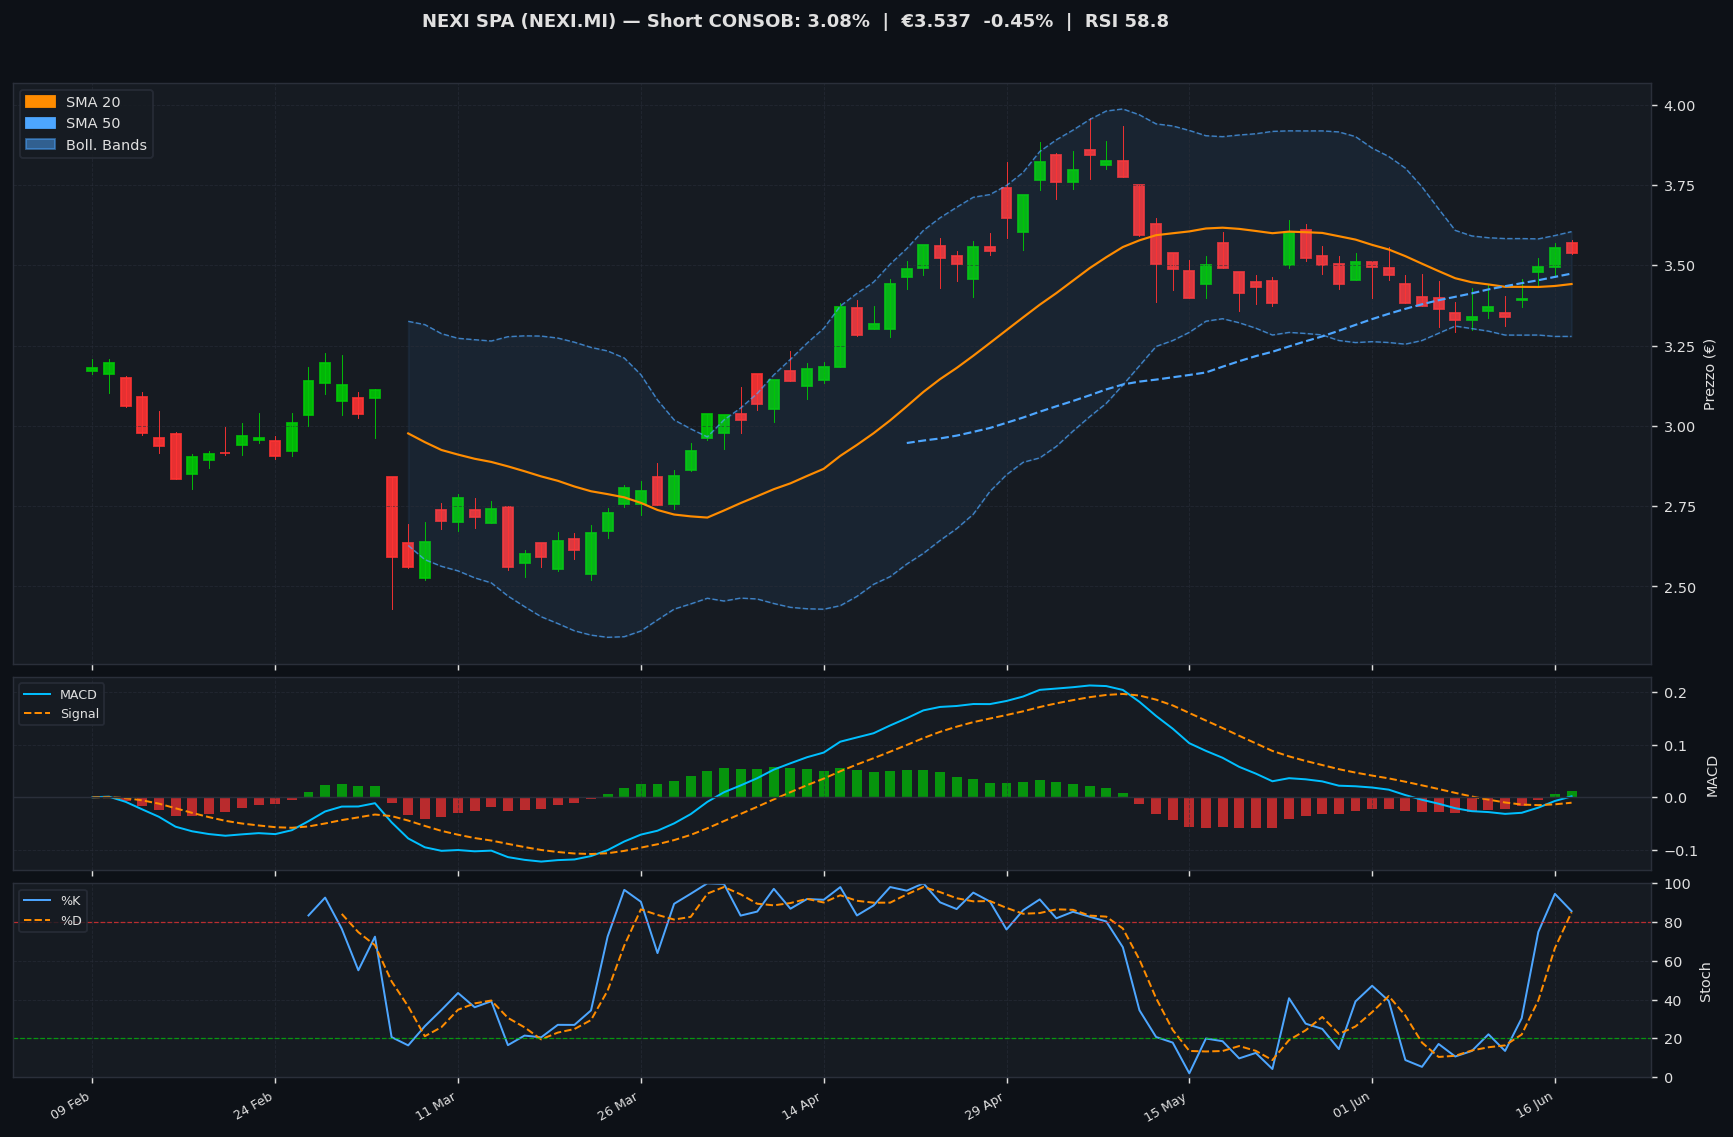Click the '14 Apr' date label
Screen dimensions: 1733x1137
801,1107
